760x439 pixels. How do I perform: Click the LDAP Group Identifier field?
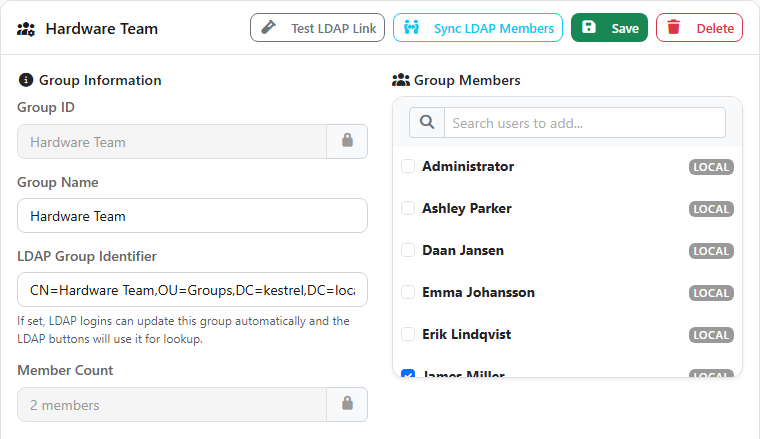pos(192,290)
